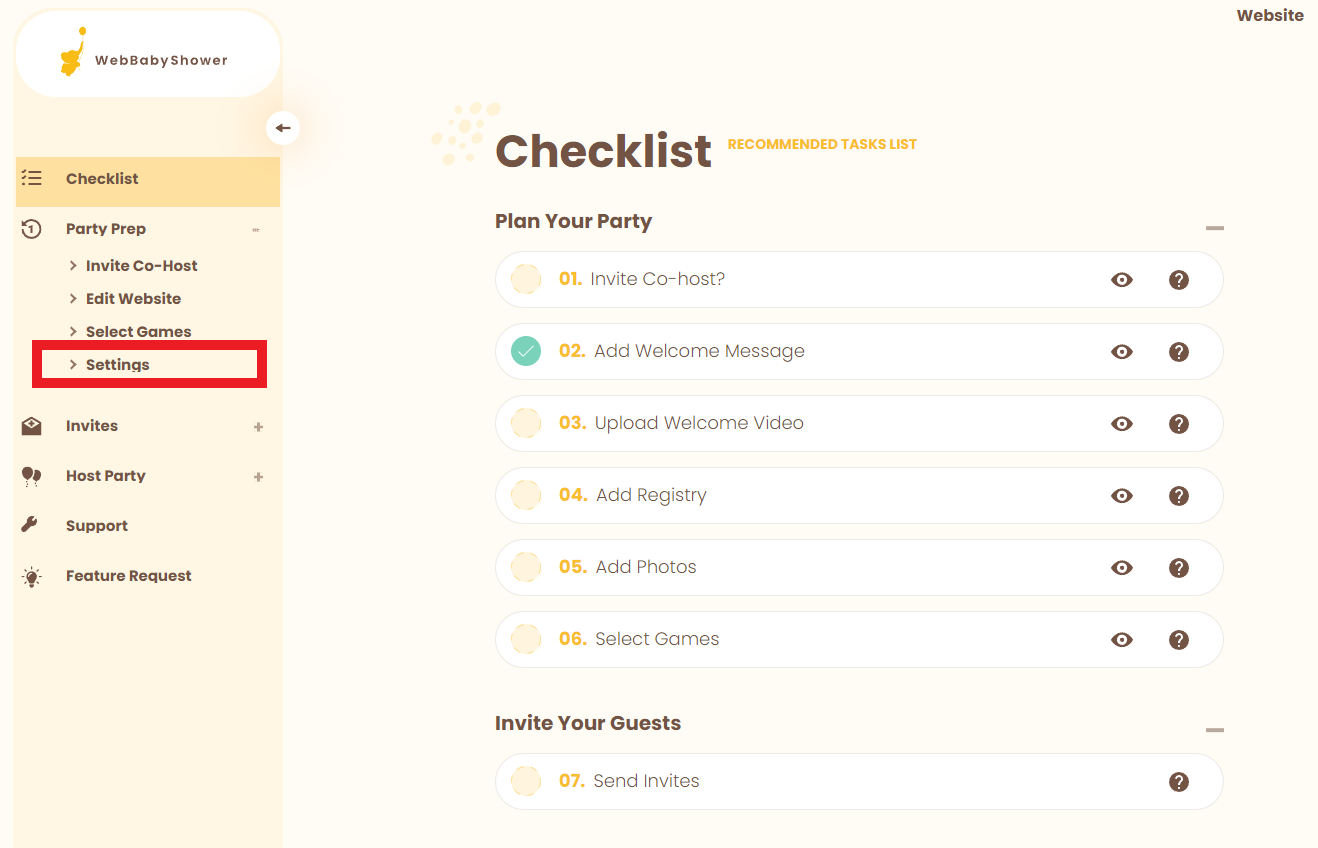Click the WebBabyShower elephant logo
1318x848 pixels.
pyautogui.click(x=72, y=55)
